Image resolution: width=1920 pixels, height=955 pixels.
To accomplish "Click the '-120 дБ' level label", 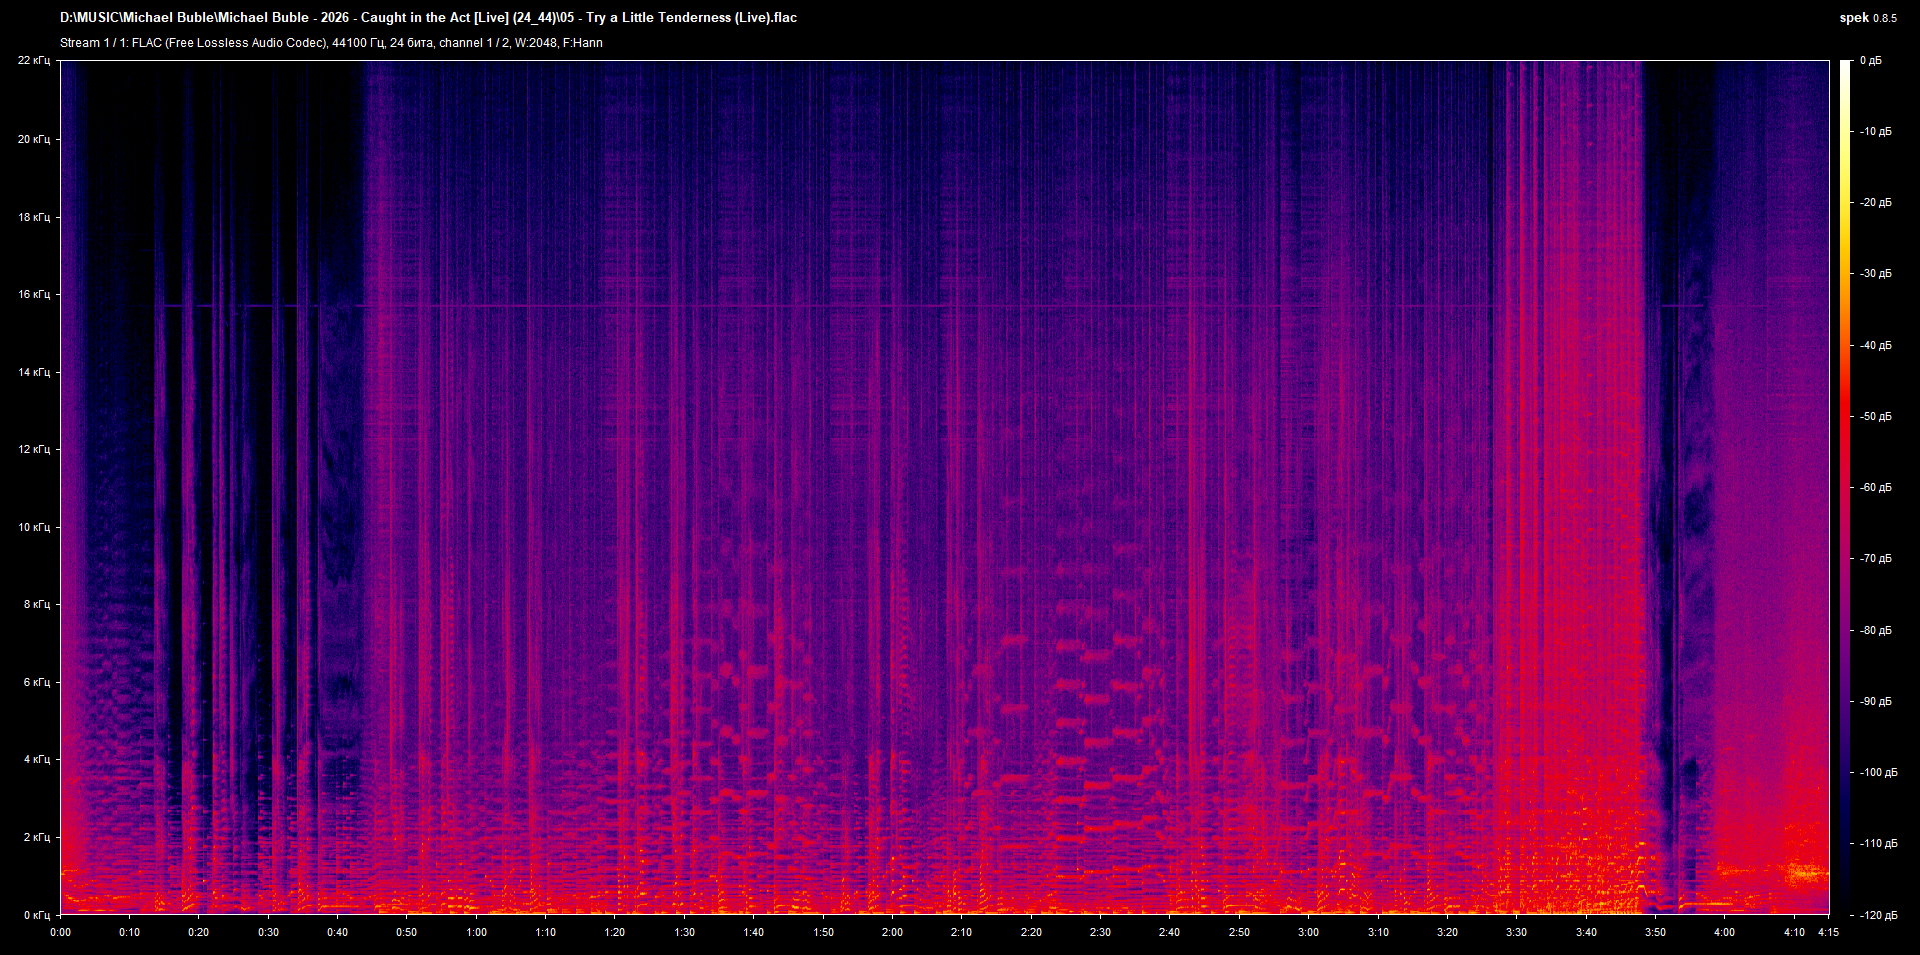I will click(x=1878, y=916).
